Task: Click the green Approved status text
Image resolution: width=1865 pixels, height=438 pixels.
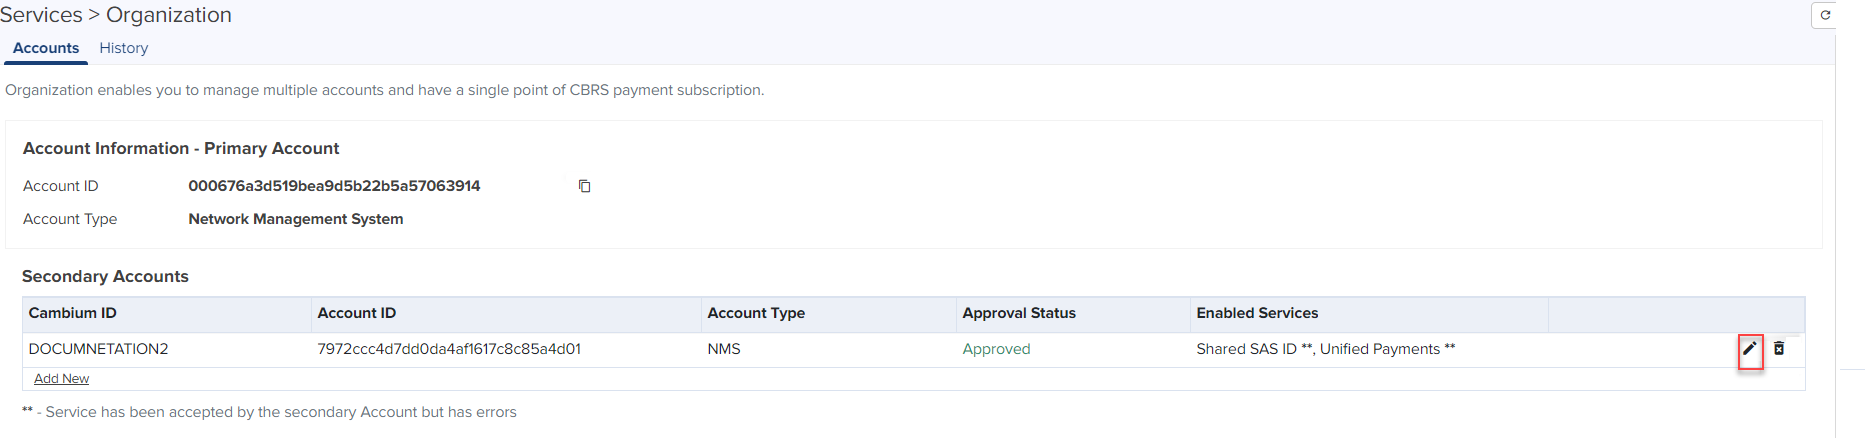Action: tap(996, 349)
